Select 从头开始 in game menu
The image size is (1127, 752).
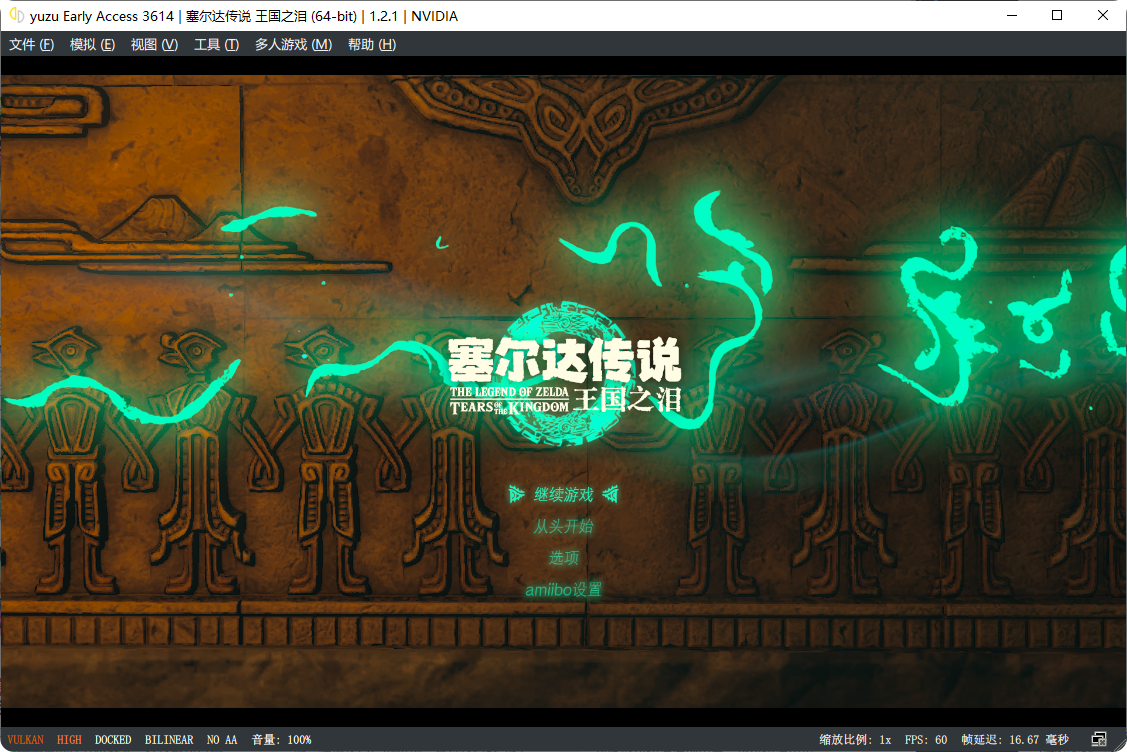[564, 526]
